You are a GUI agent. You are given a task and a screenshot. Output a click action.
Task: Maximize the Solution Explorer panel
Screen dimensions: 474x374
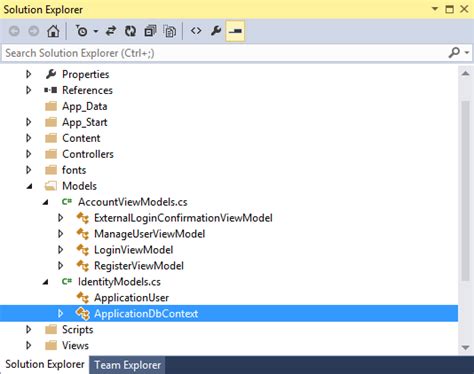449,9
